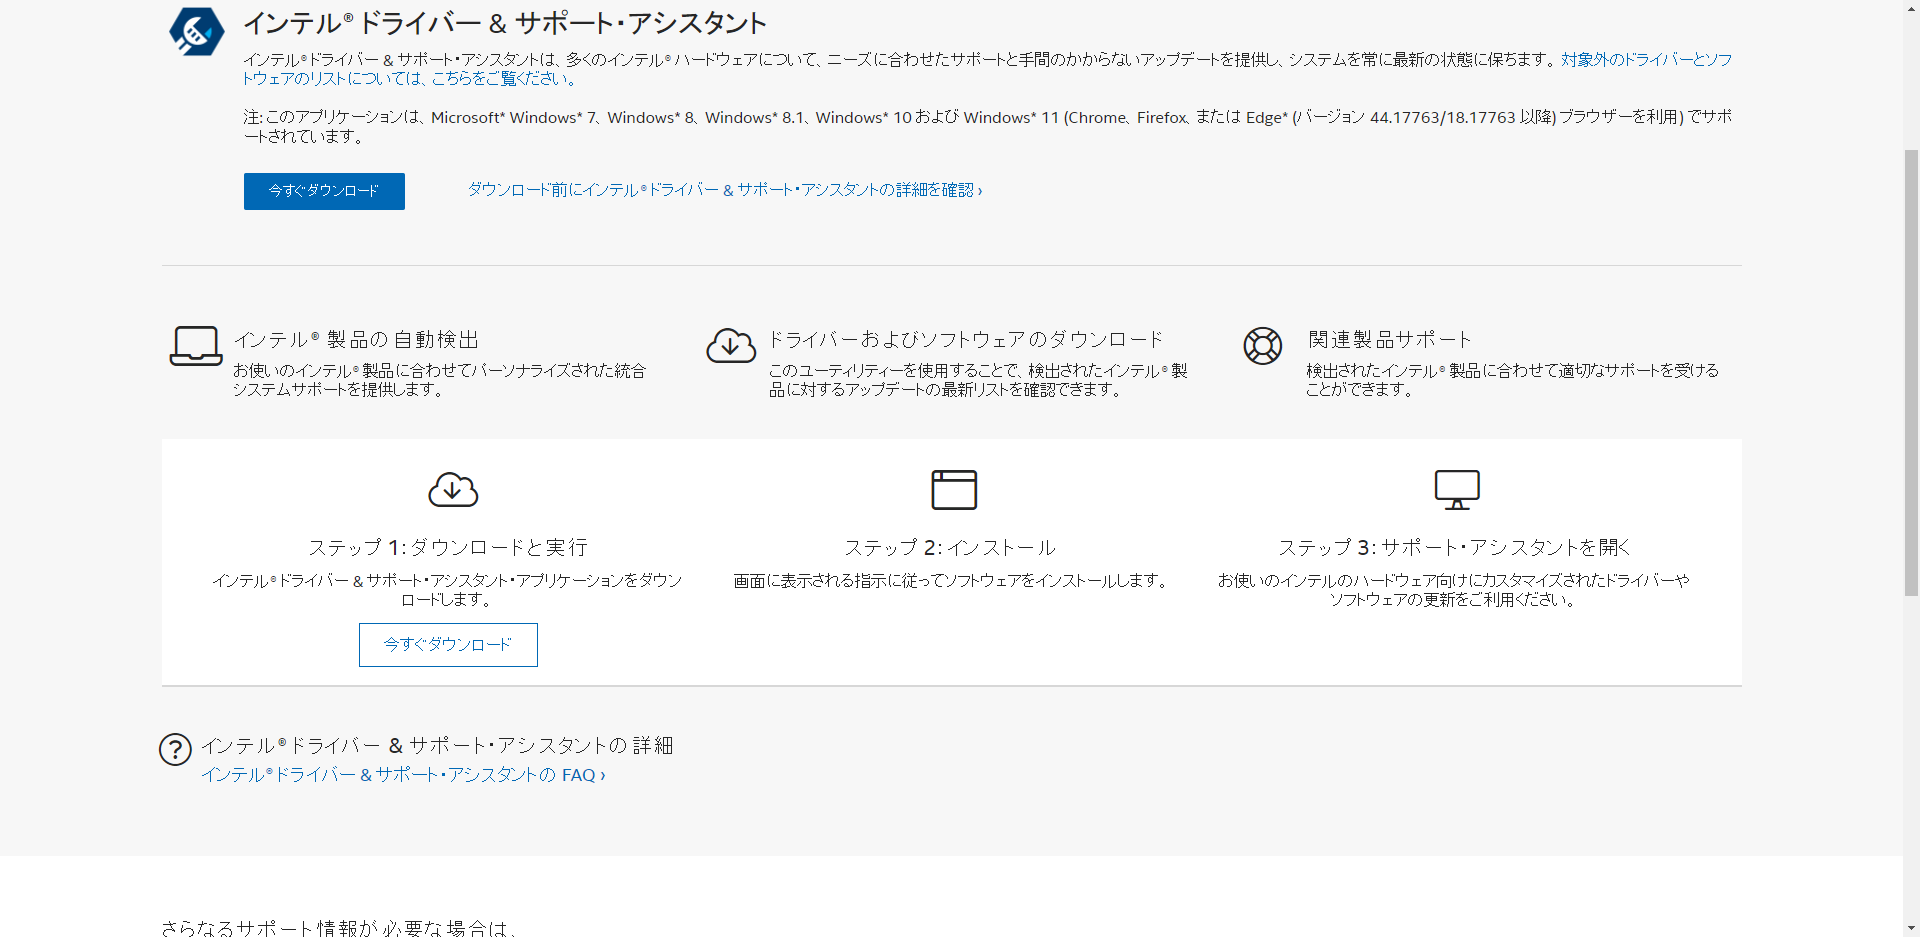Screen dimensions: 1920x937
Task: Click the Intel Driver & Support Assistant logo icon
Action: click(197, 31)
